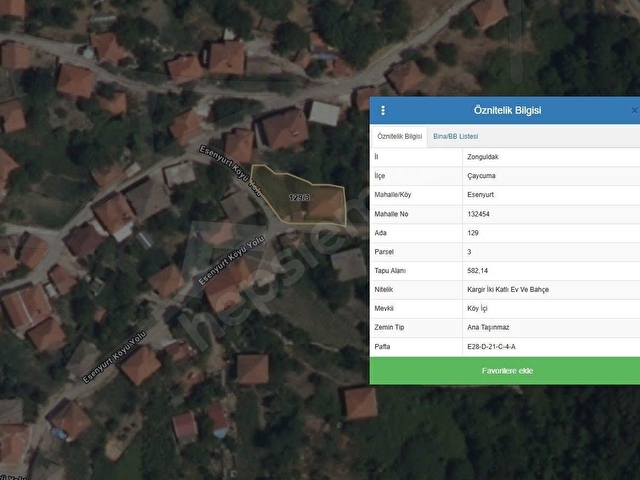Screen dimensions: 640x480
Task: Click the Pafta value E28-D-21-C-4-A
Action: (x=491, y=347)
